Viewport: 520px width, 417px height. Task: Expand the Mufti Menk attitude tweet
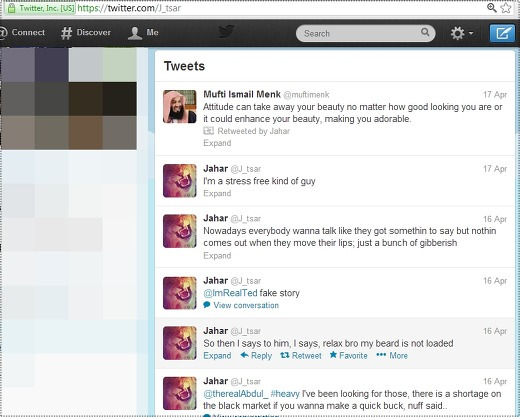[x=217, y=143]
